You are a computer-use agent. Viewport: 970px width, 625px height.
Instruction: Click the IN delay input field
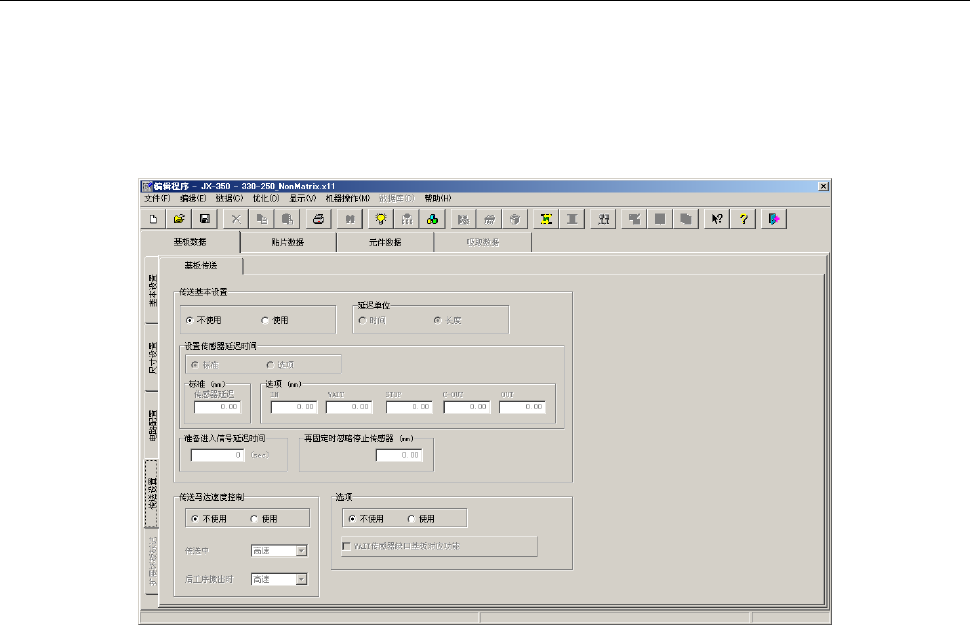pyautogui.click(x=294, y=407)
